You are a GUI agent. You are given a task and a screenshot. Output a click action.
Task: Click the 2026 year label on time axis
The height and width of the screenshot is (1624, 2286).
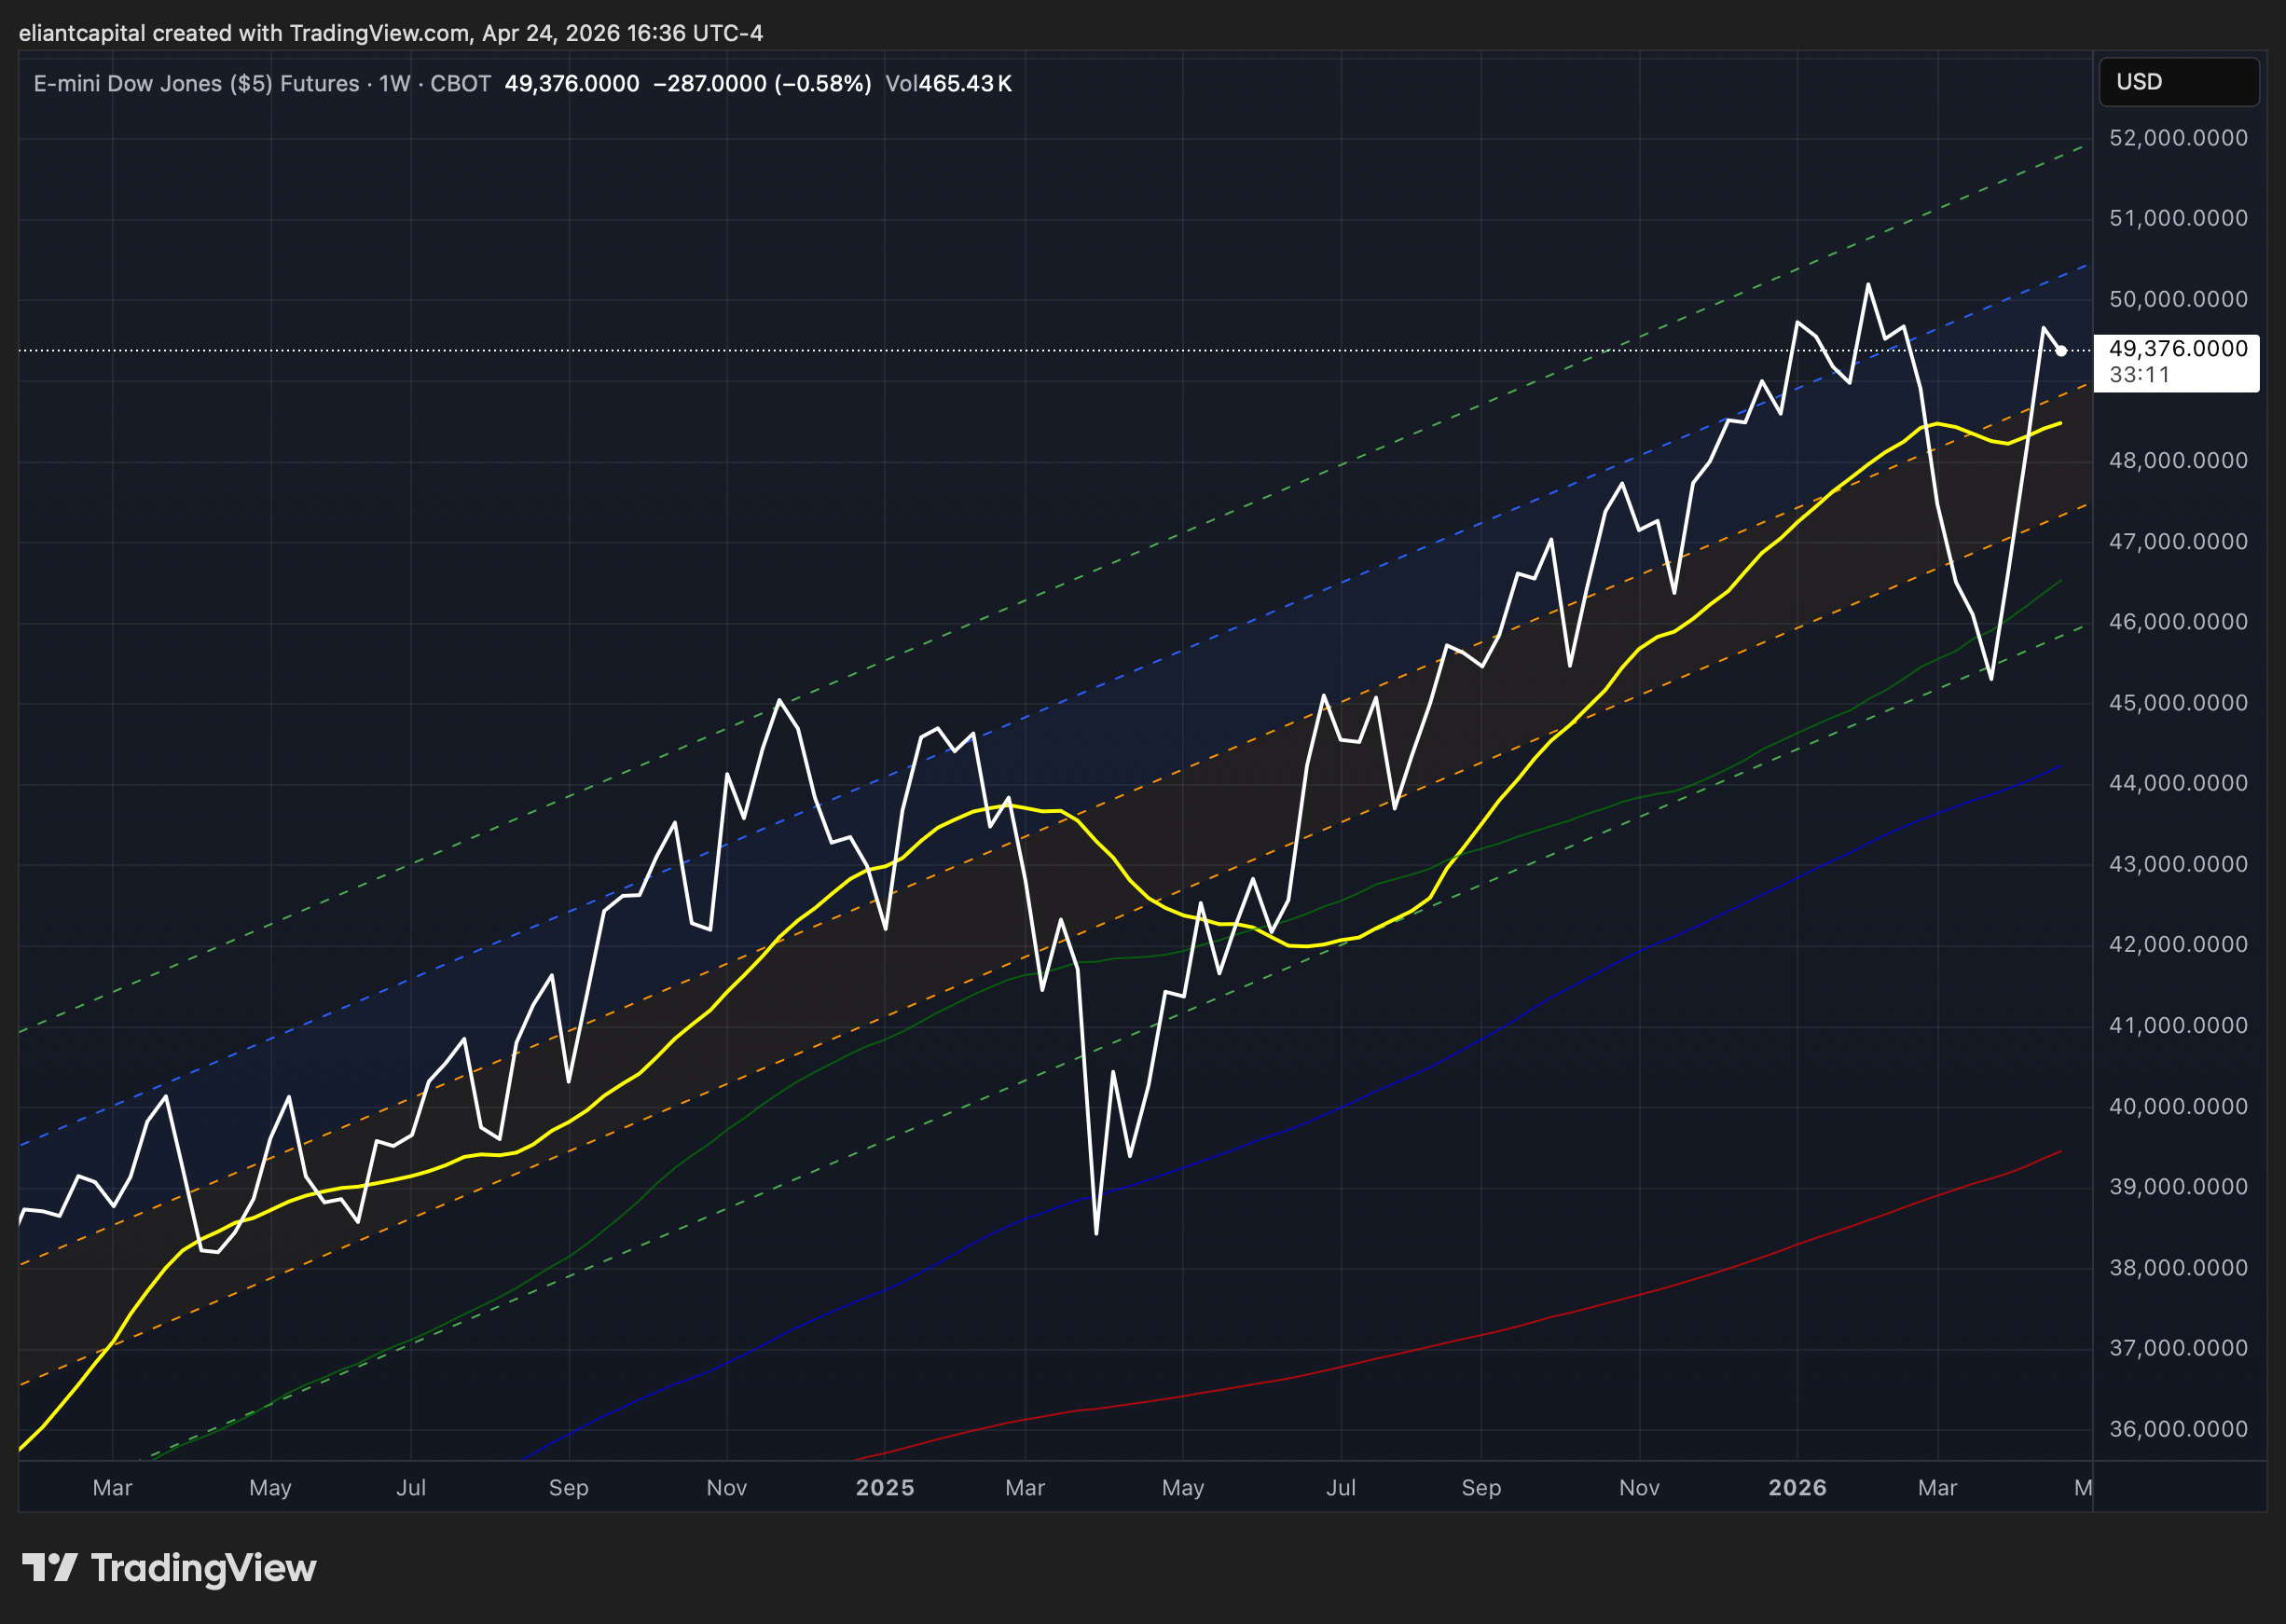(1797, 1488)
